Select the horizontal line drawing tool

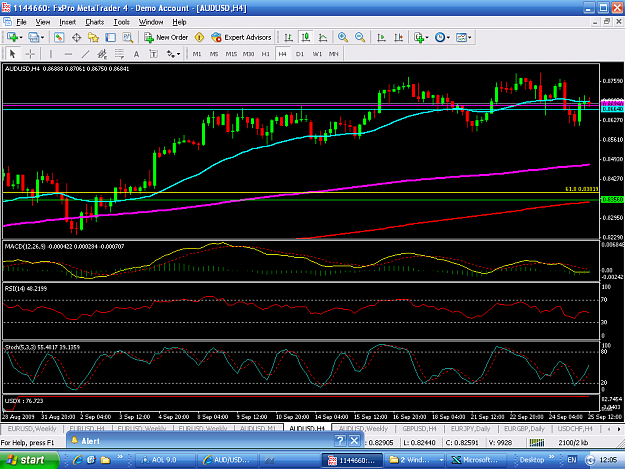click(x=68, y=54)
